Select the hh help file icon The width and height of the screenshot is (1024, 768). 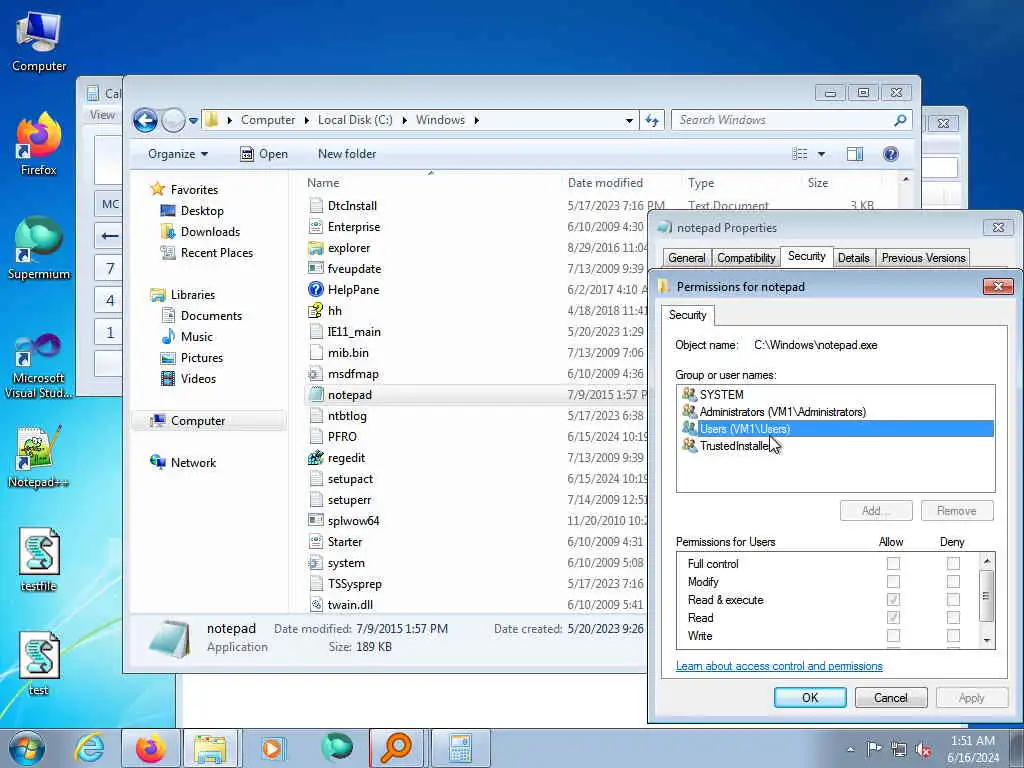pyautogui.click(x=316, y=310)
